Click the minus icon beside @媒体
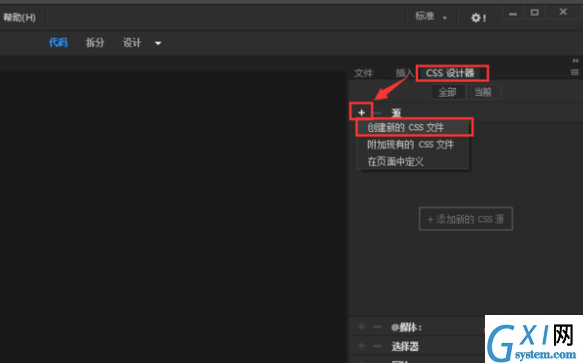The height and width of the screenshot is (363, 583). point(378,327)
